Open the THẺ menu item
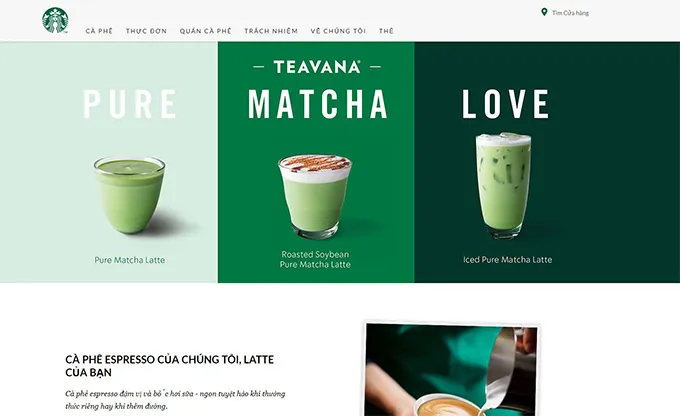 click(x=386, y=31)
